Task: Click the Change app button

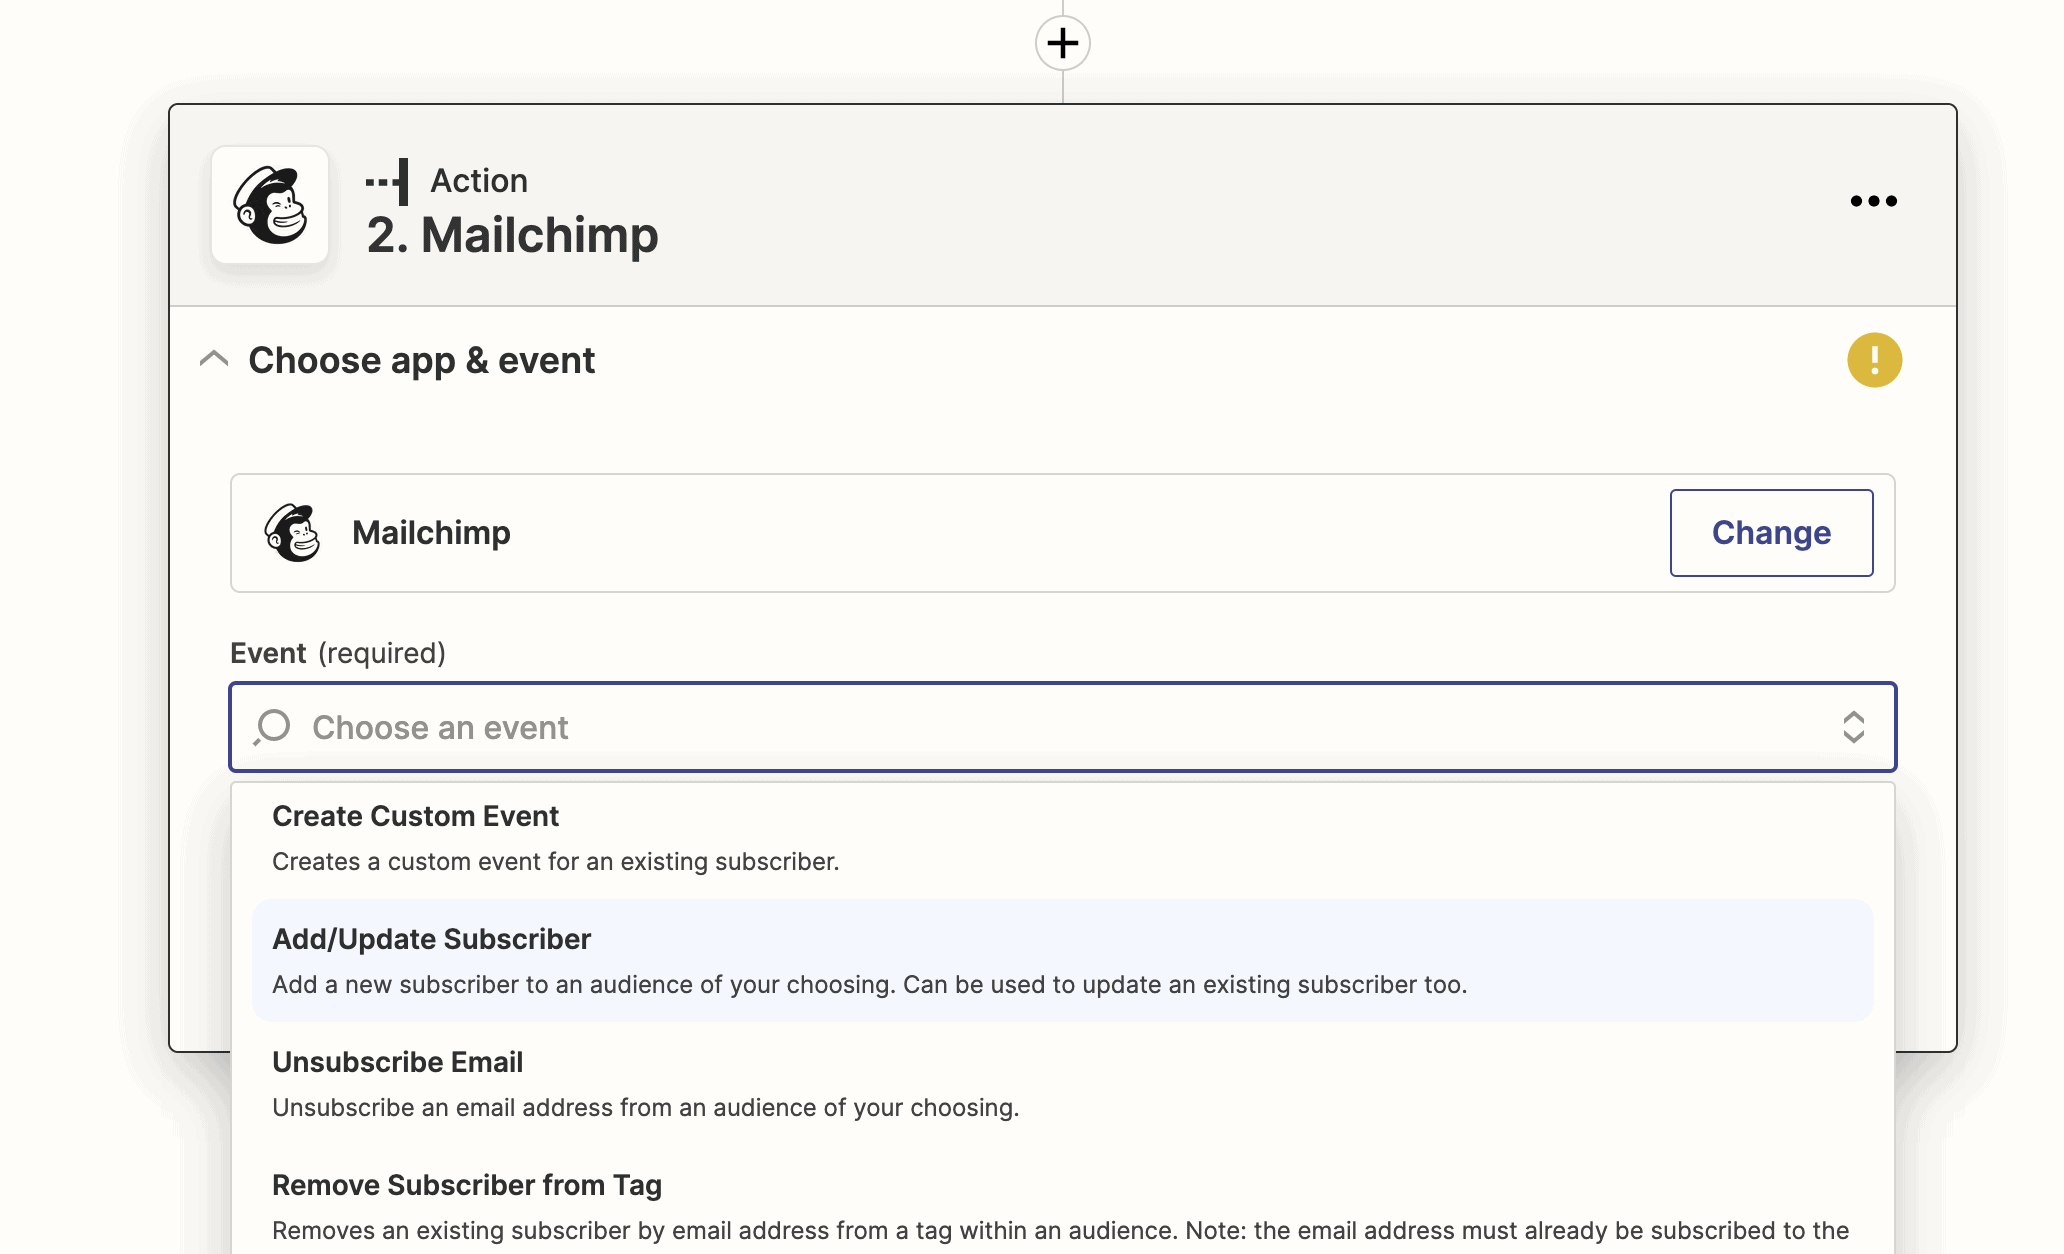Action: (1771, 533)
